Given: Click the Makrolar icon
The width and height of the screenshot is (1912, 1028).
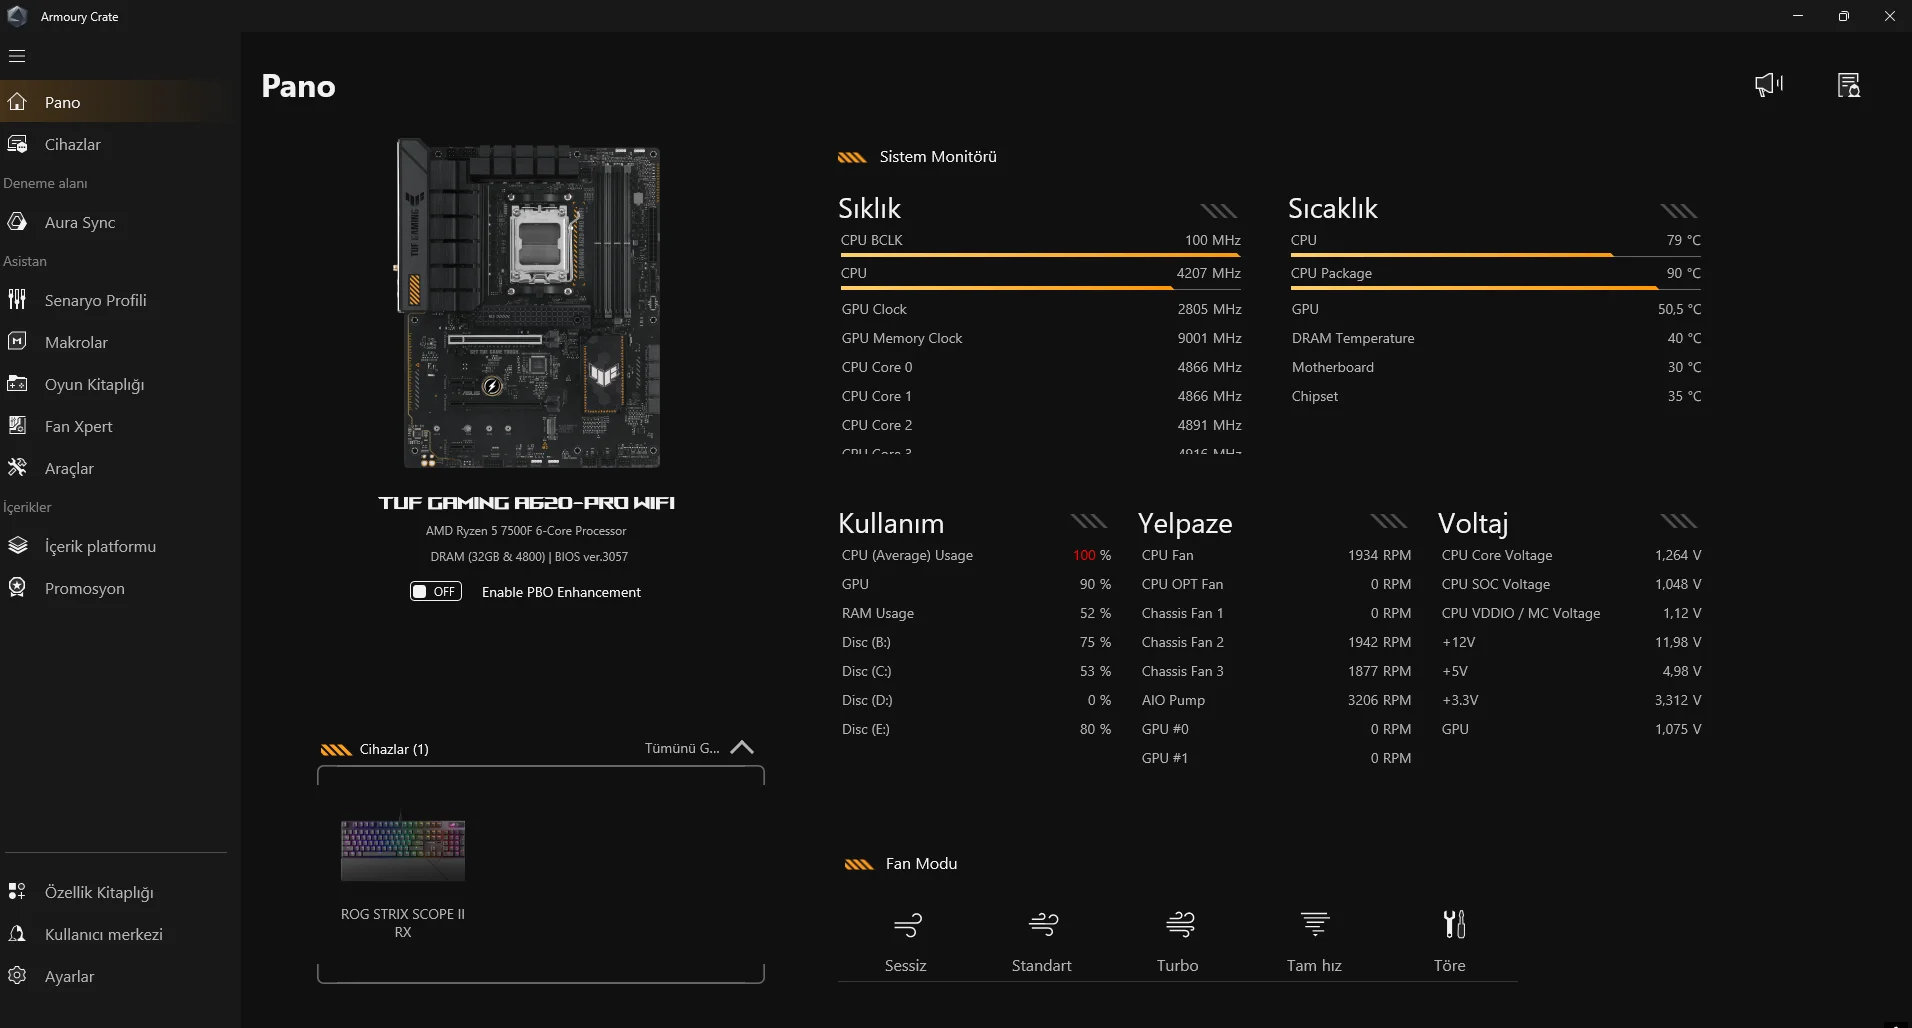Looking at the screenshot, I should [17, 341].
